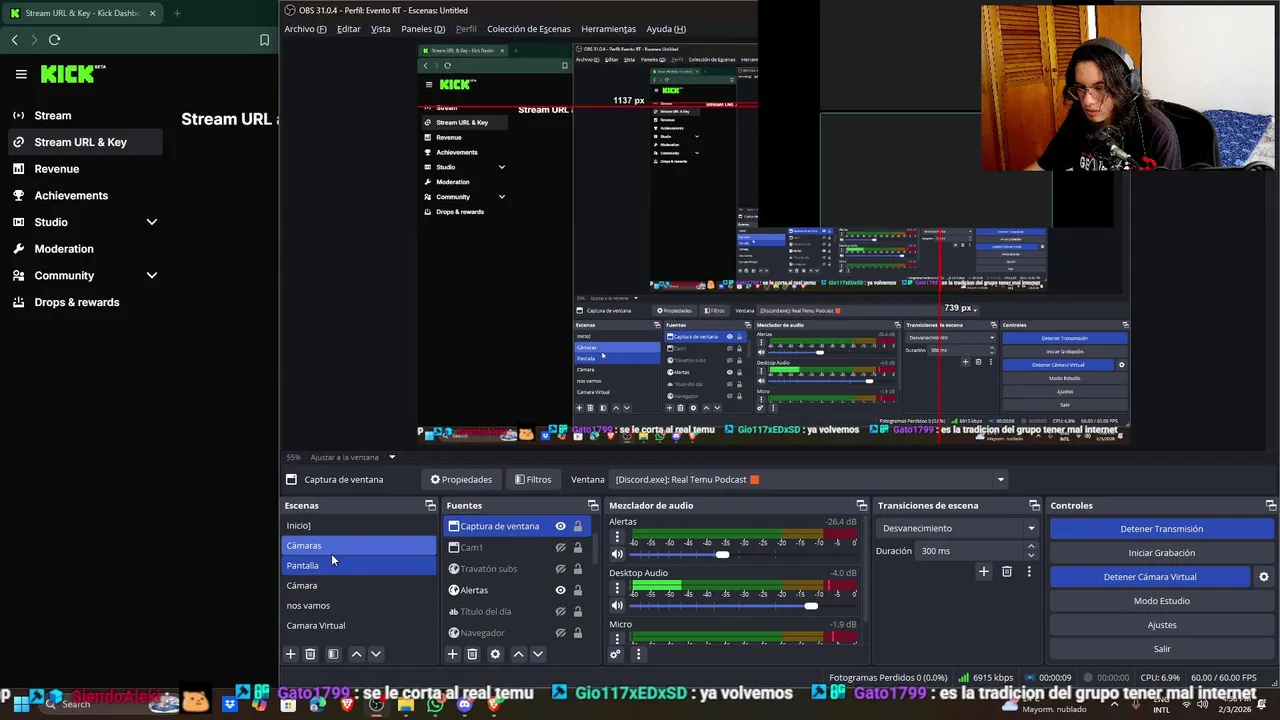The image size is (1280, 720).
Task: Move the selected scene down
Action: pyautogui.click(x=376, y=654)
